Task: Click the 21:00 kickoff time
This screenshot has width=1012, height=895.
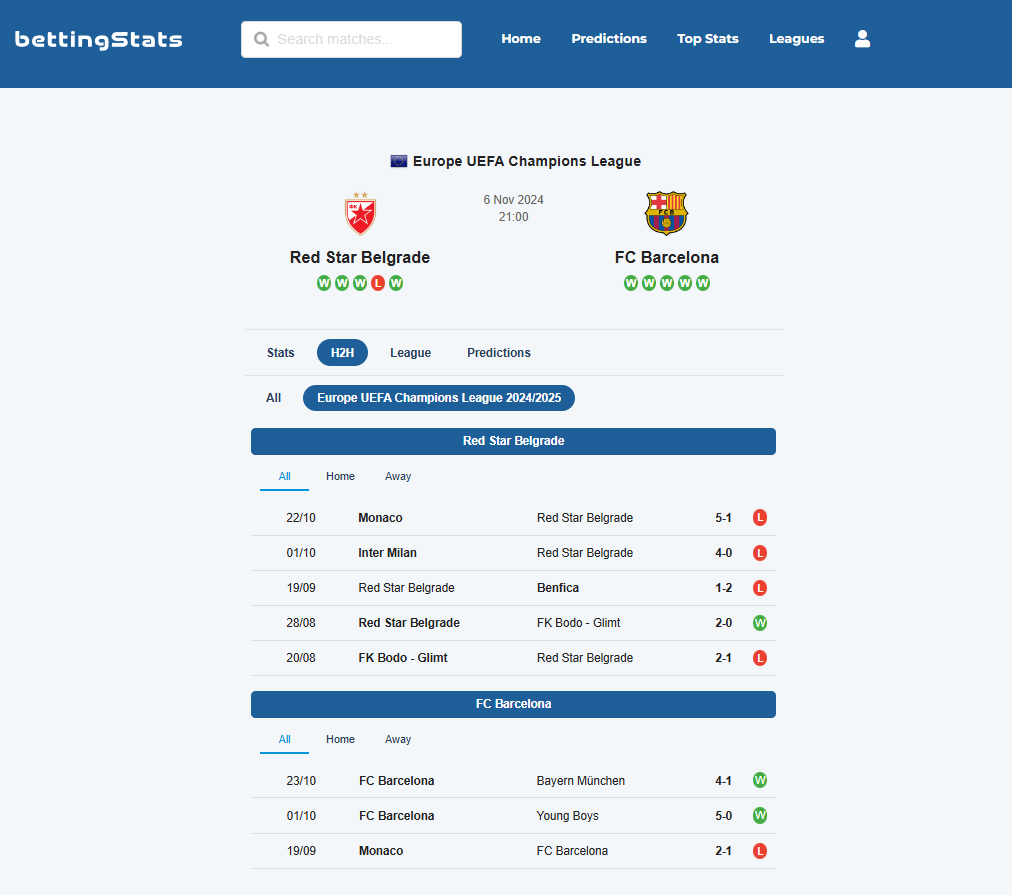Action: point(514,217)
